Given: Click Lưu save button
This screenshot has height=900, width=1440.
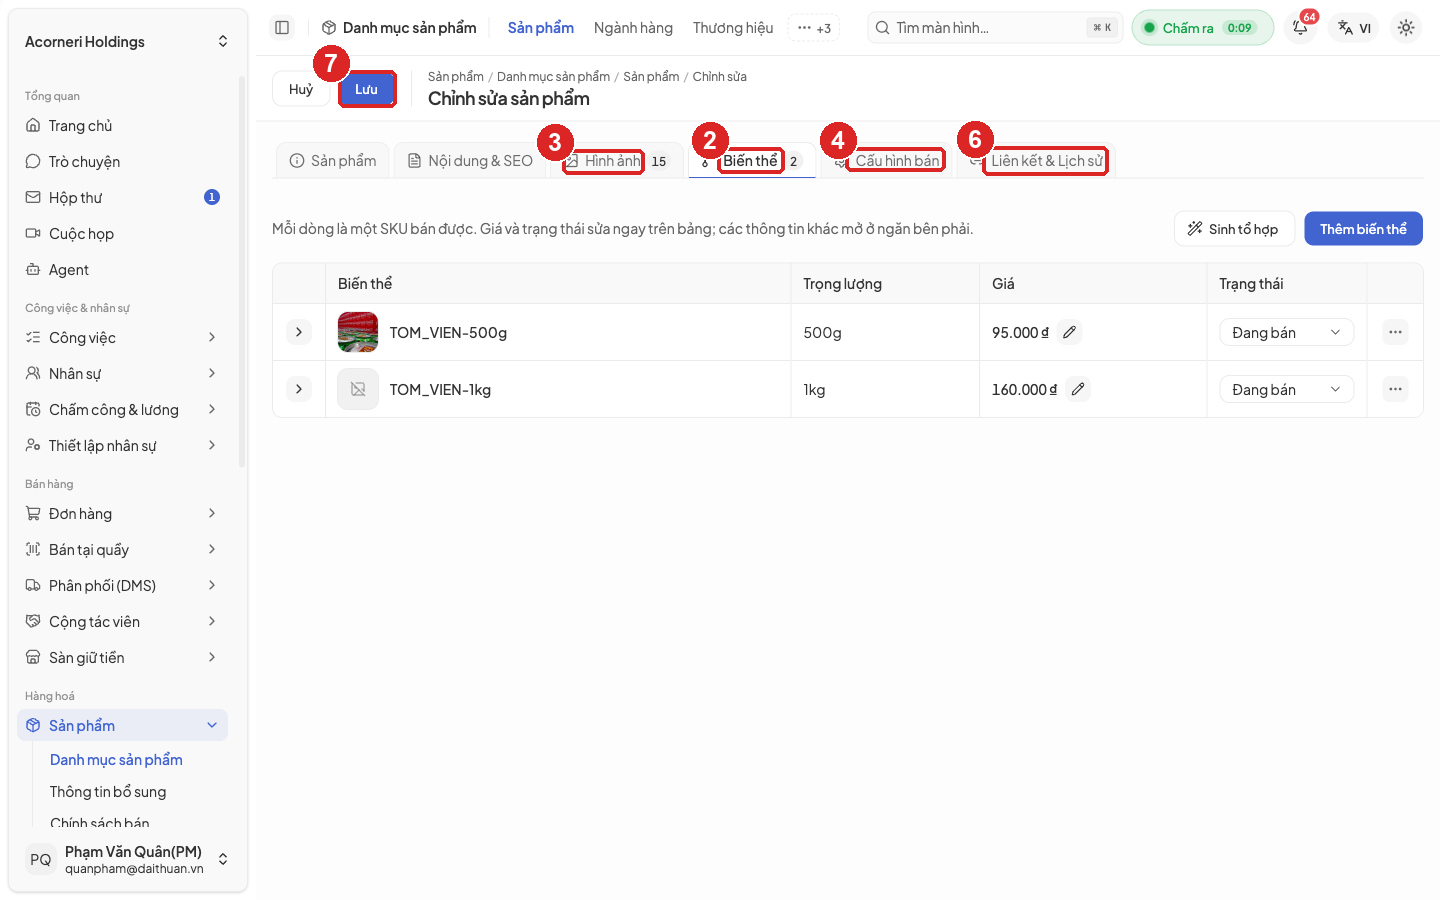Looking at the screenshot, I should click(366, 89).
